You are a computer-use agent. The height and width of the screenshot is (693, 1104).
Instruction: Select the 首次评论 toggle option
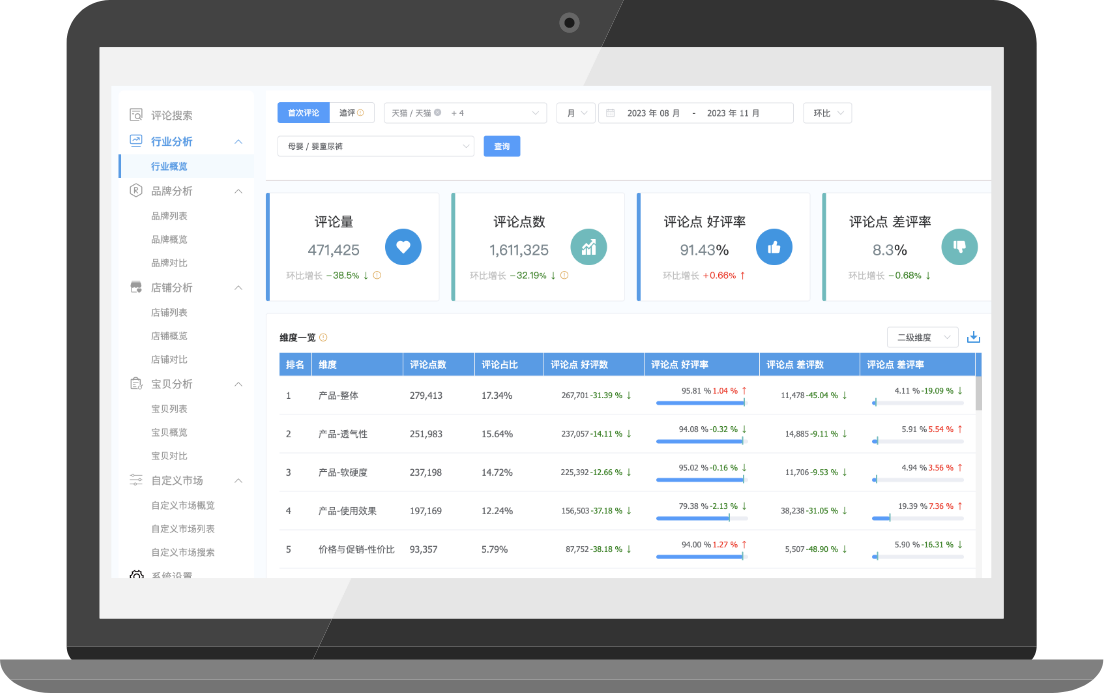[303, 113]
